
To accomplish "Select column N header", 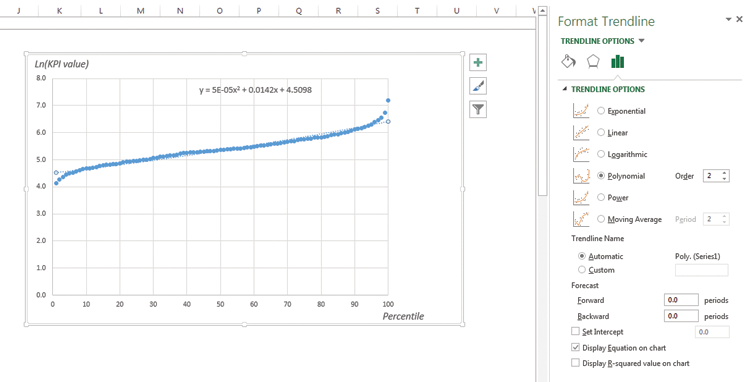I will pyautogui.click(x=180, y=11).
